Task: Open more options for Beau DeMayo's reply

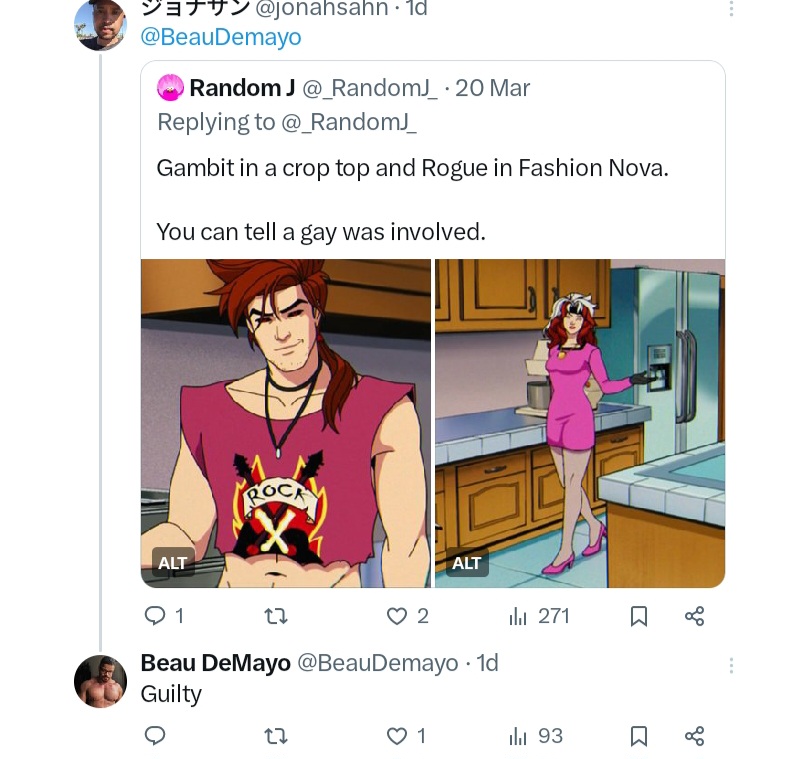Action: click(731, 665)
